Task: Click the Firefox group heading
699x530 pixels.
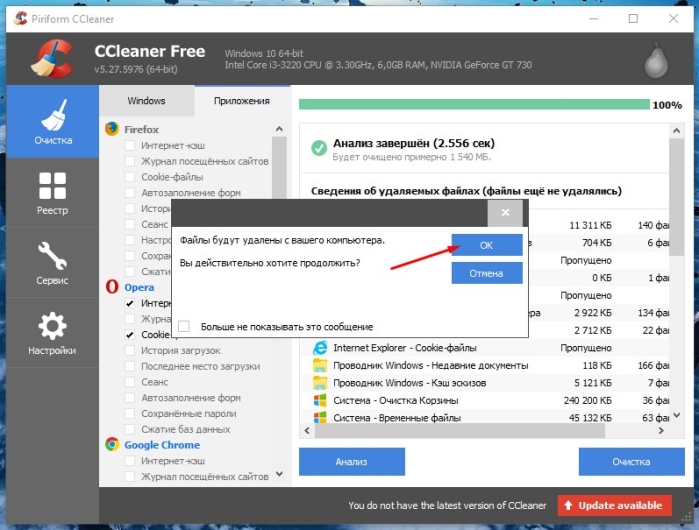Action: pyautogui.click(x=141, y=129)
